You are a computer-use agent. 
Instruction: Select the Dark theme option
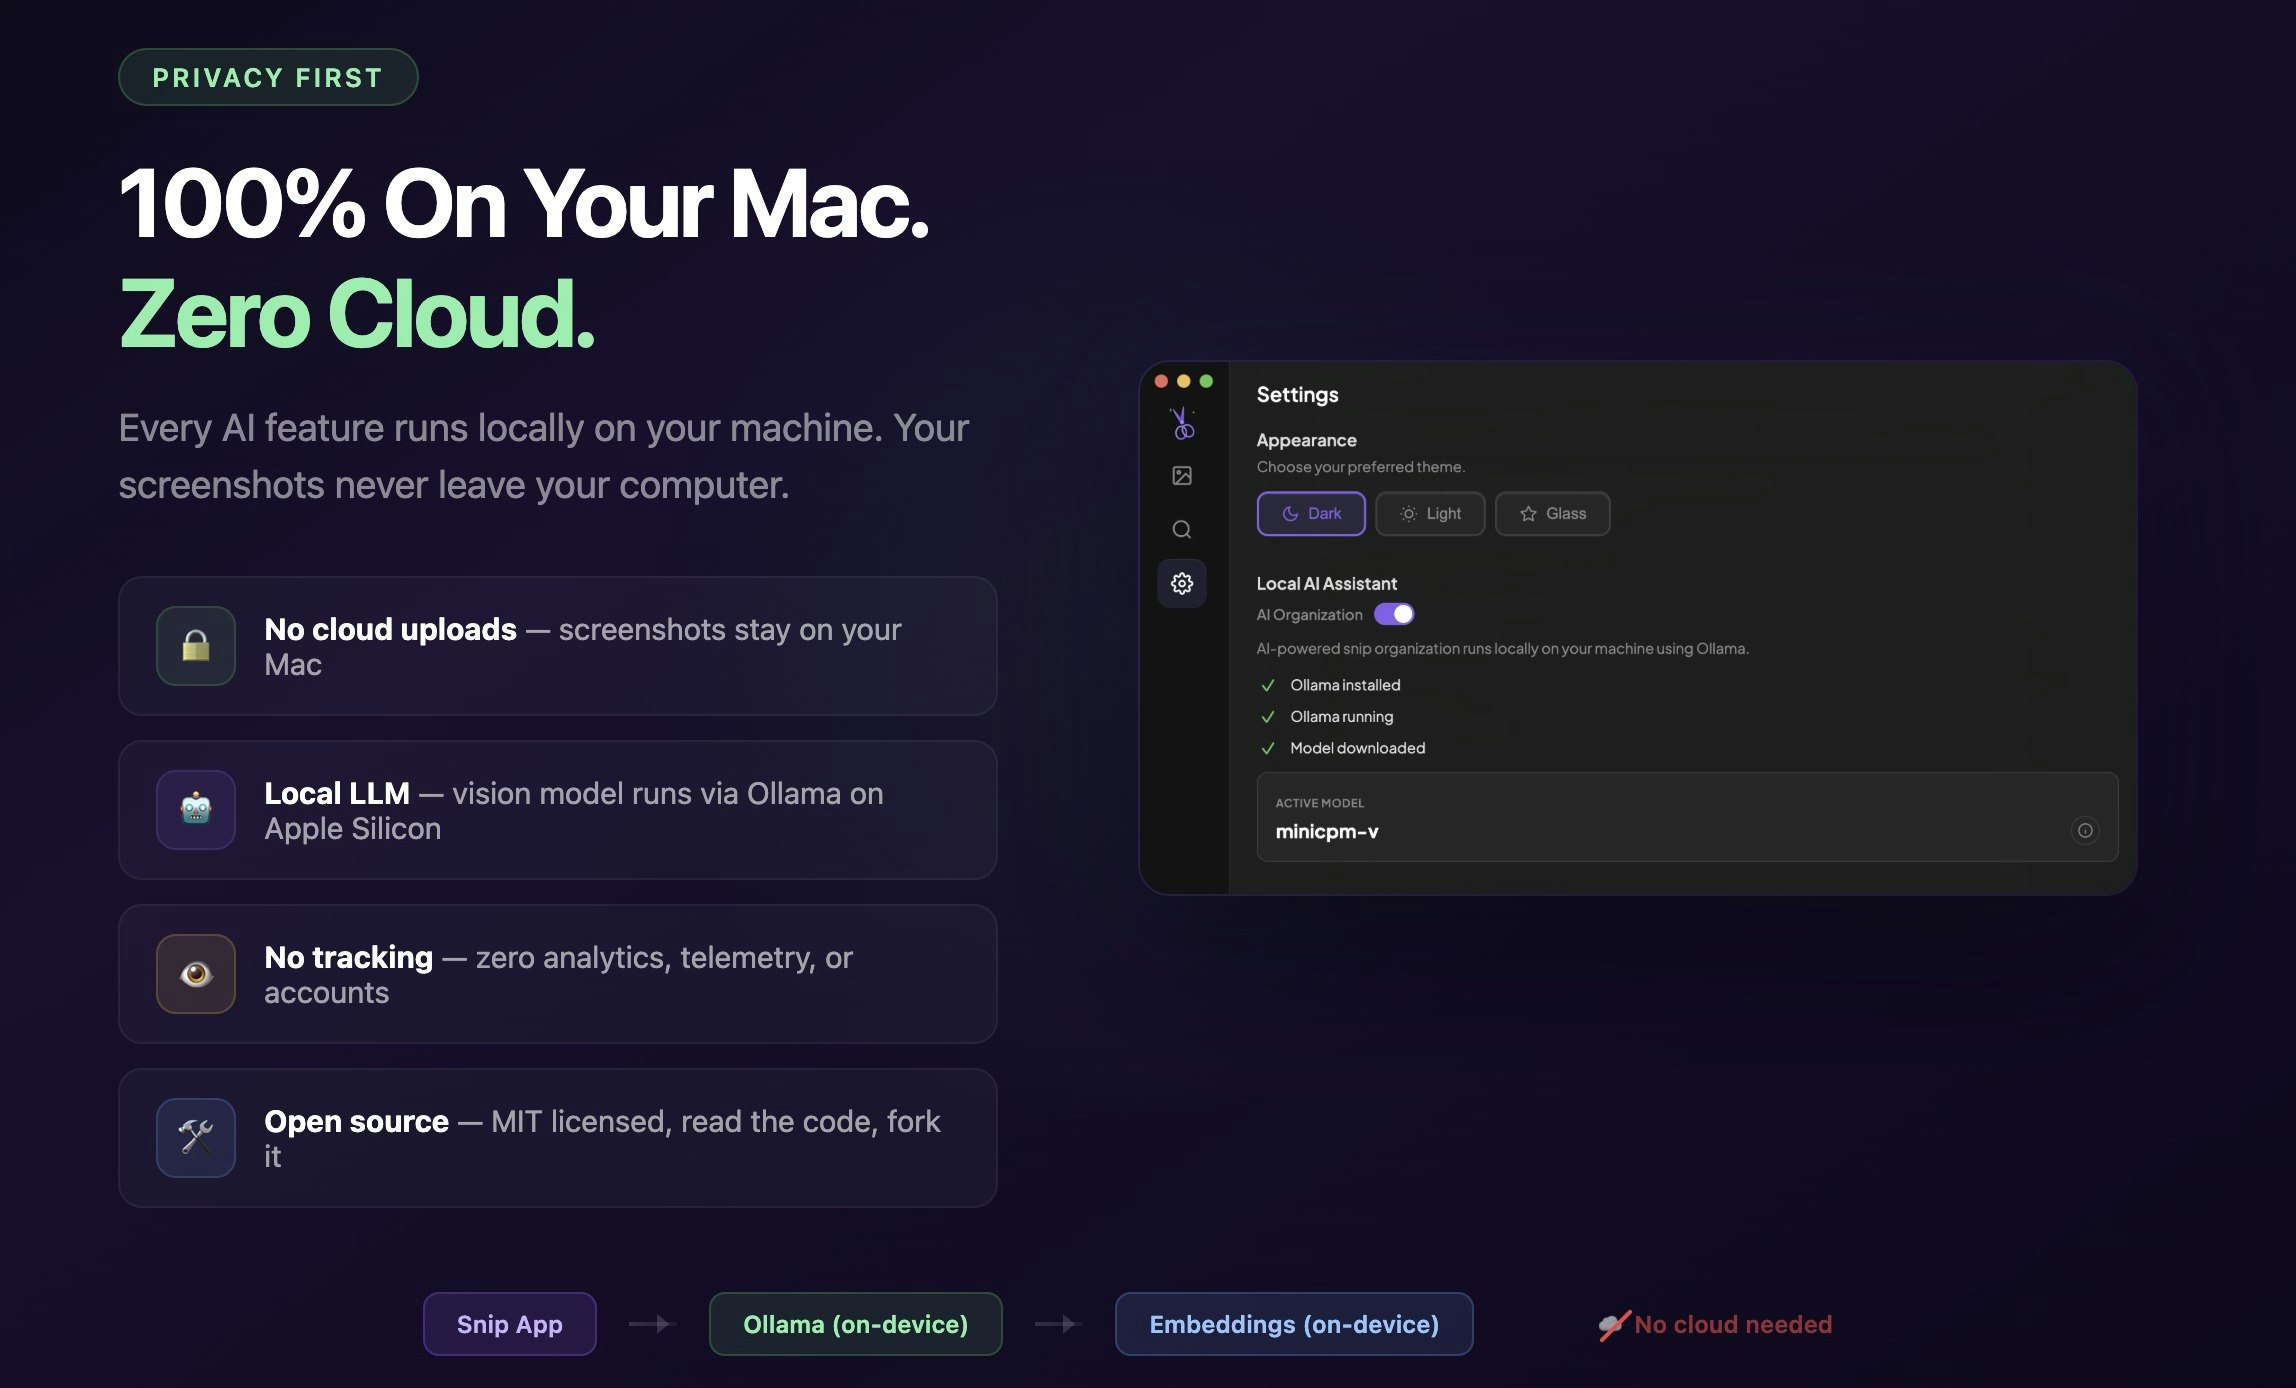(x=1311, y=513)
